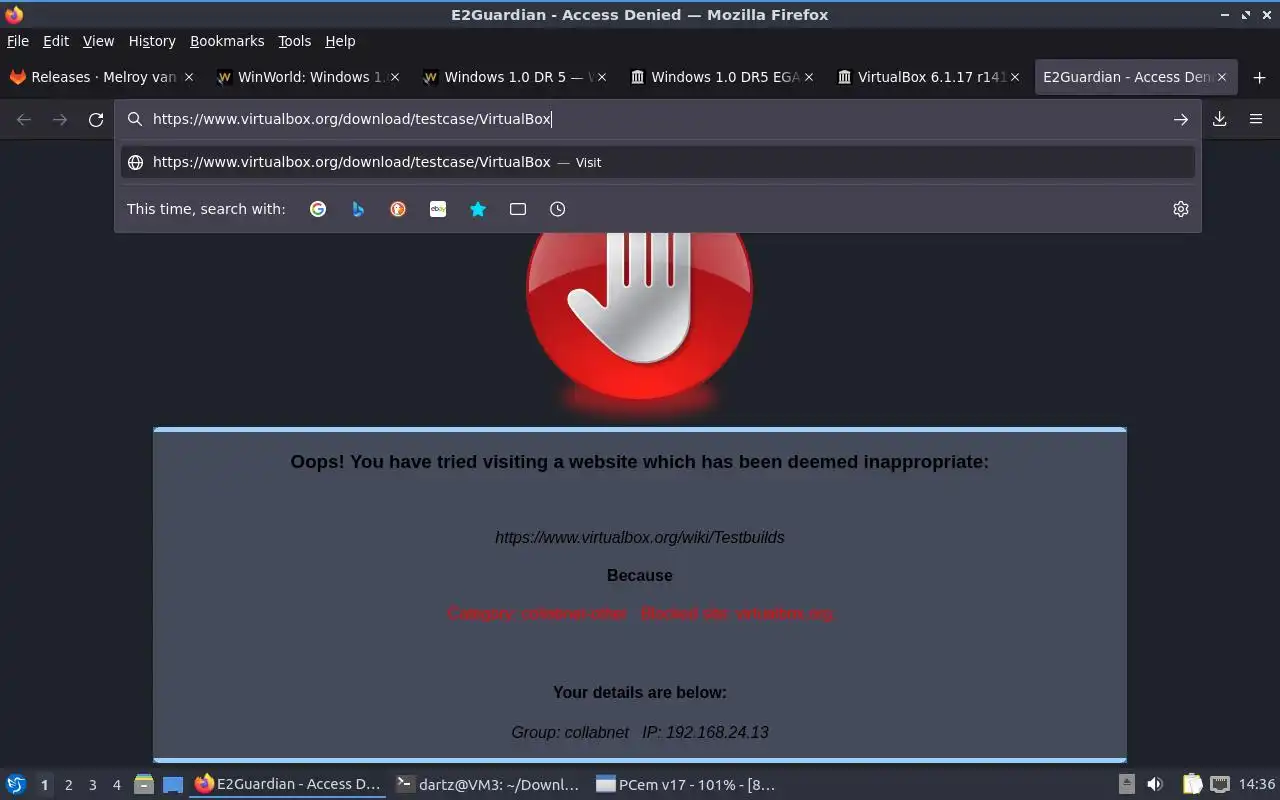1280x800 pixels.
Task: Open the View menu
Action: point(98,41)
